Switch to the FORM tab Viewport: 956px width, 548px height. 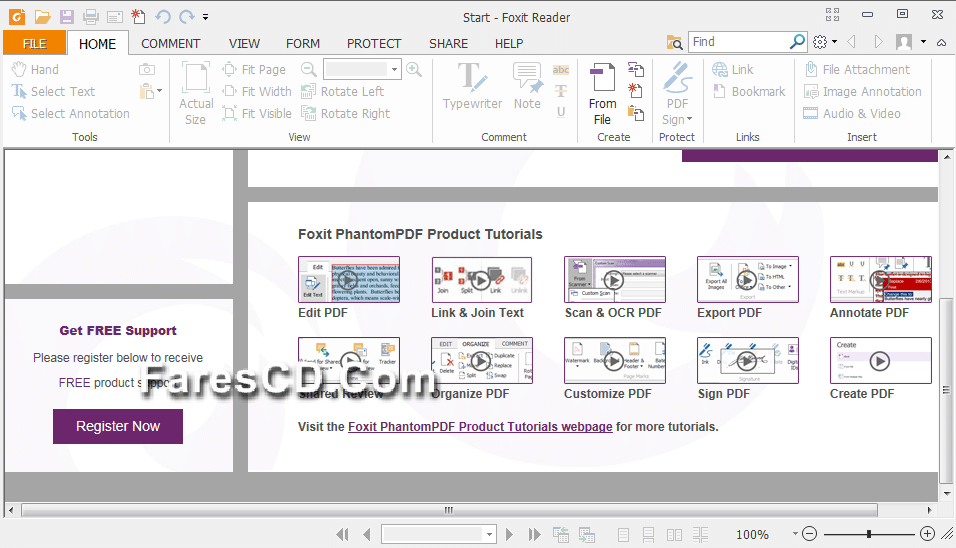click(303, 44)
